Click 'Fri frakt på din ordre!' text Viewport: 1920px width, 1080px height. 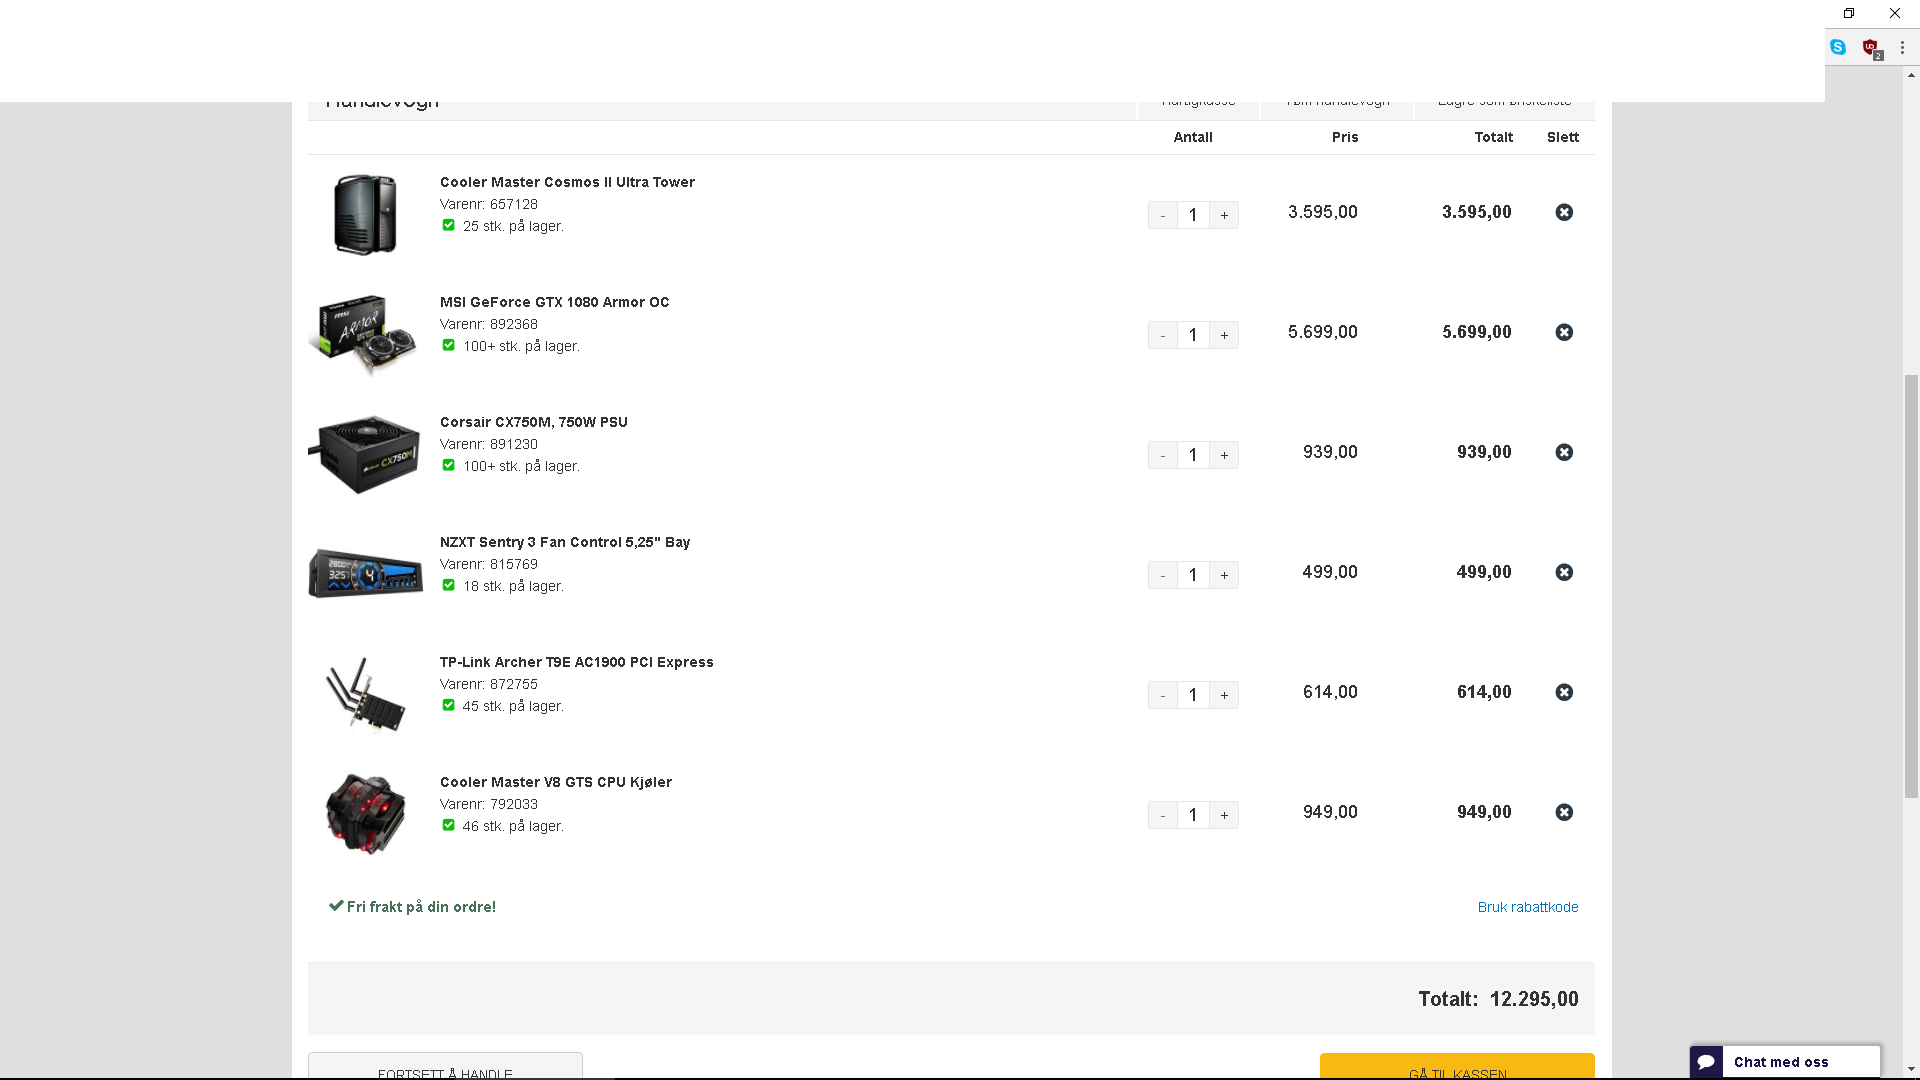[421, 907]
